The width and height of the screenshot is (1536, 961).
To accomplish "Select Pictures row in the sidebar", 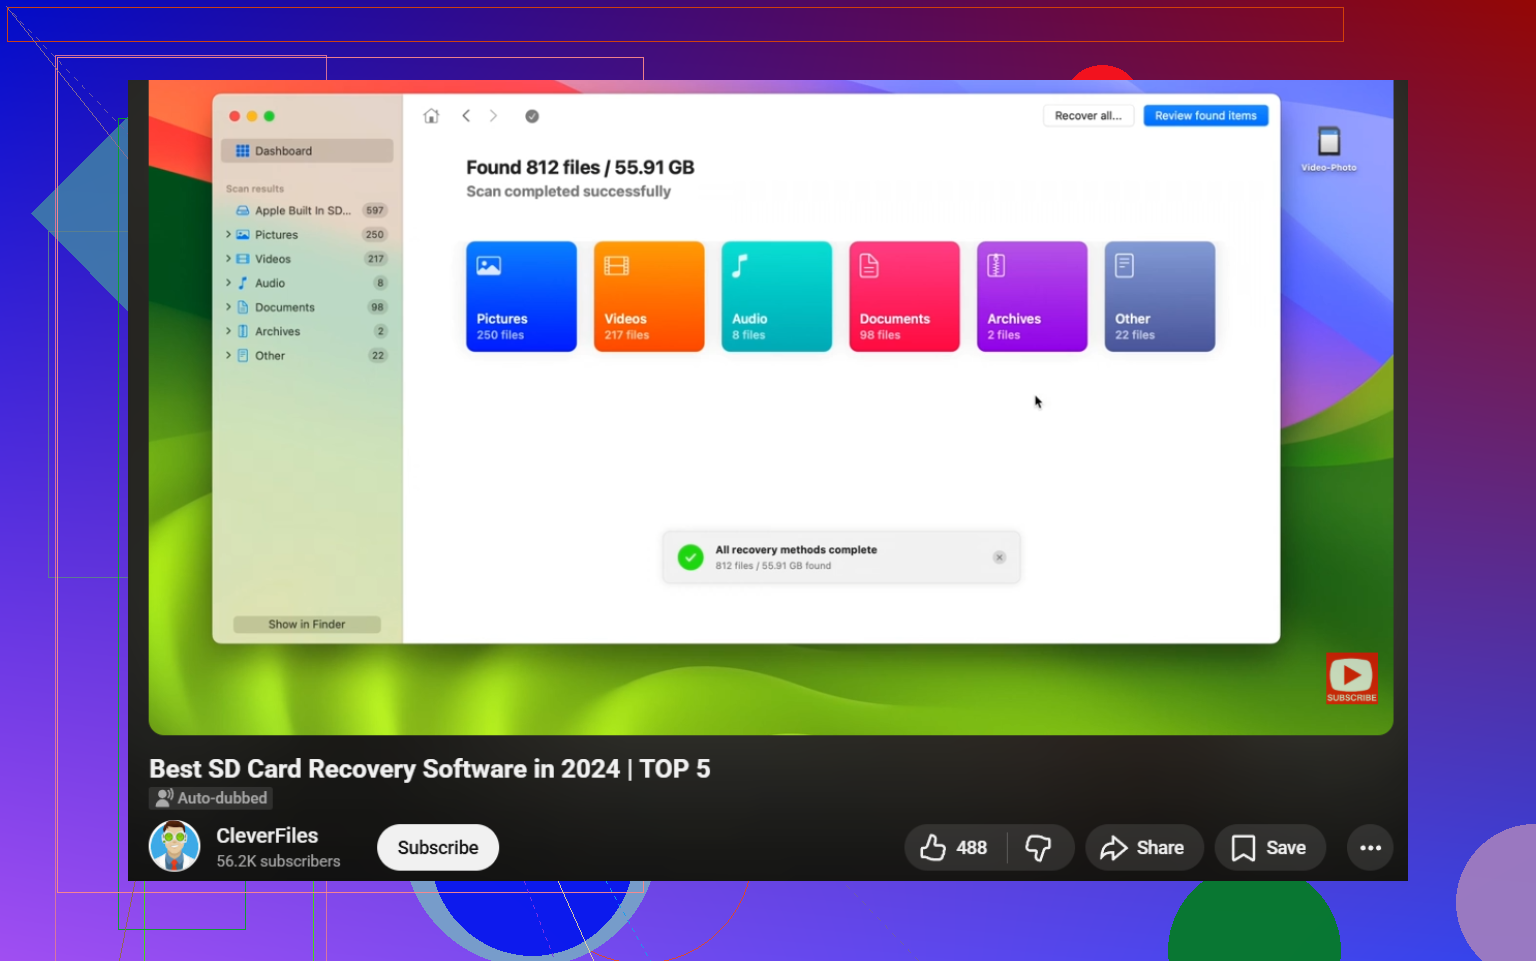I will click(x=306, y=235).
